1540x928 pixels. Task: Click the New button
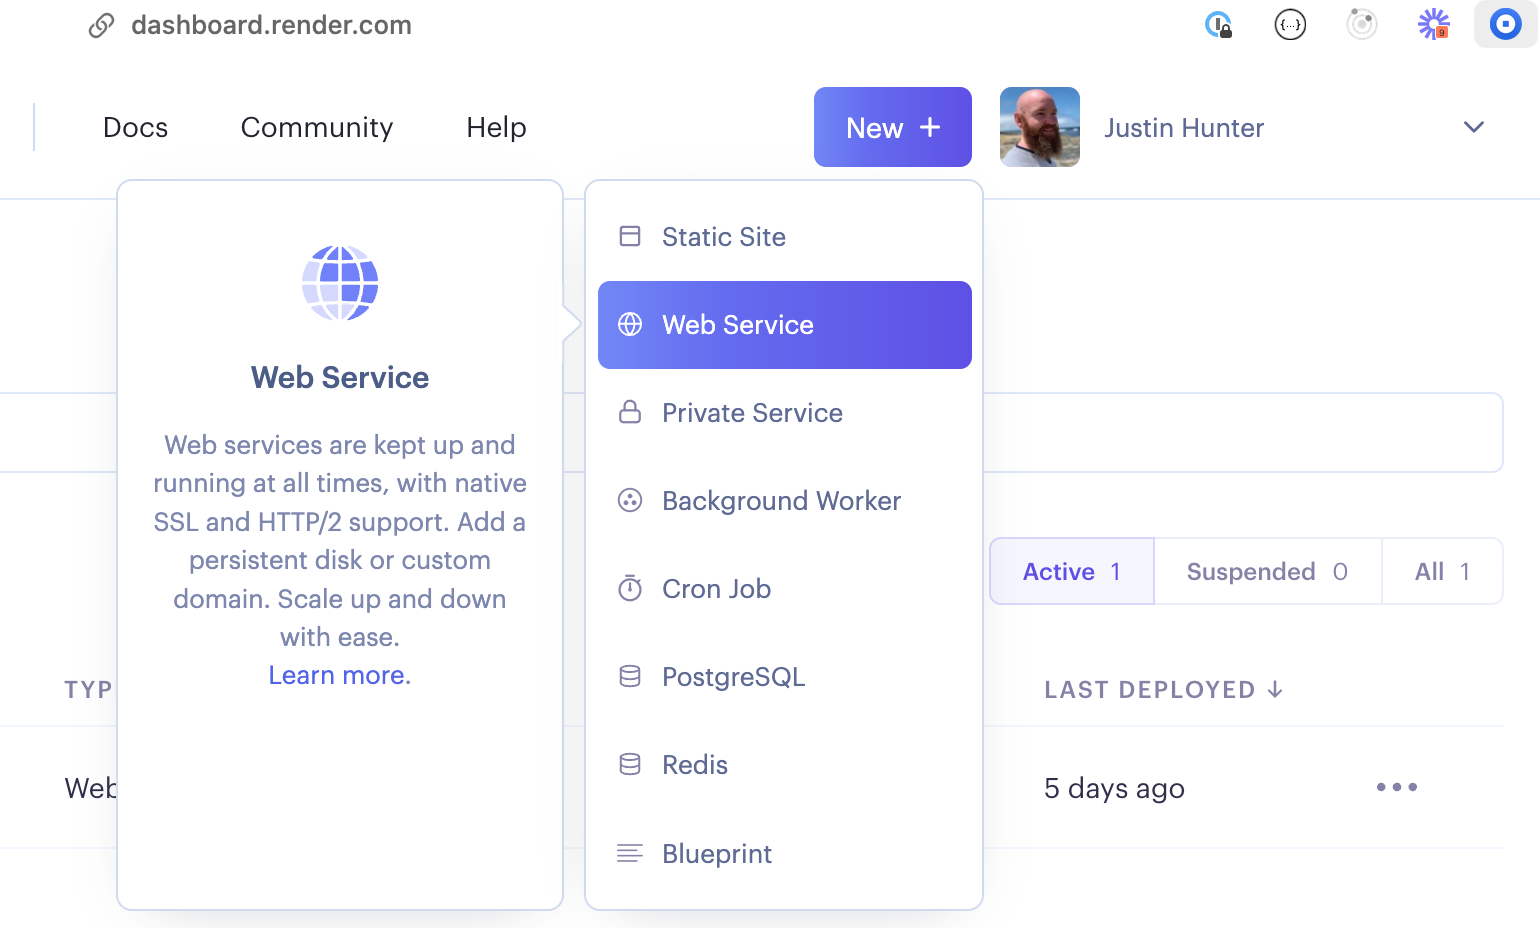click(x=893, y=127)
